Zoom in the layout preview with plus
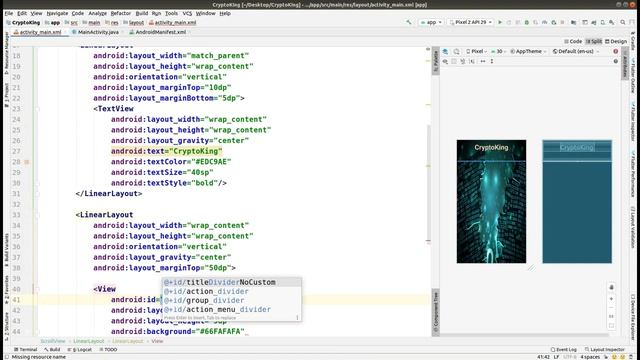Image resolution: width=640 pixels, height=360 pixels. tap(611, 299)
